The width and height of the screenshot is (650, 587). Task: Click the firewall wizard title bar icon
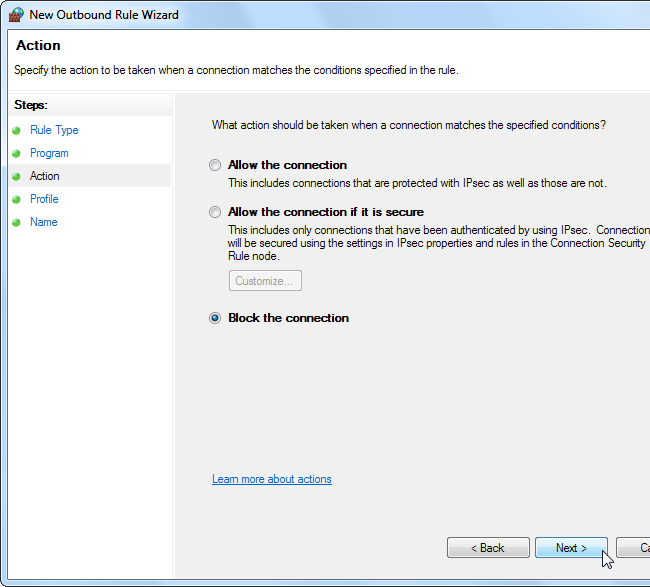click(15, 15)
